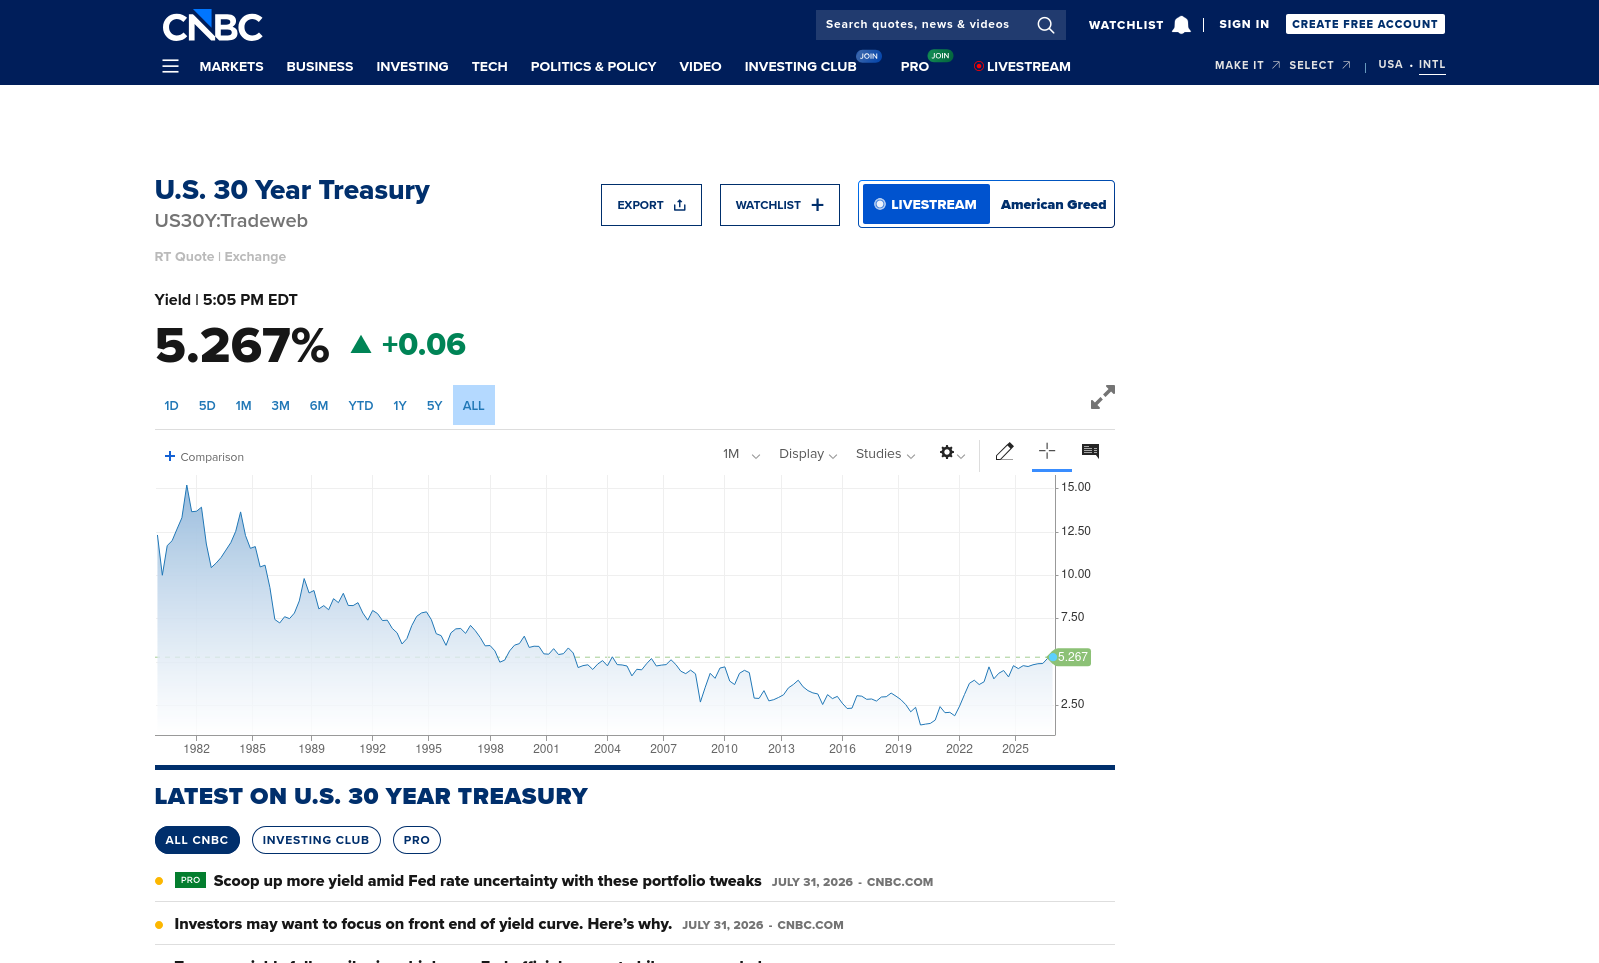The height and width of the screenshot is (963, 1599).
Task: Open Livestream from the quote header
Action: (x=926, y=204)
